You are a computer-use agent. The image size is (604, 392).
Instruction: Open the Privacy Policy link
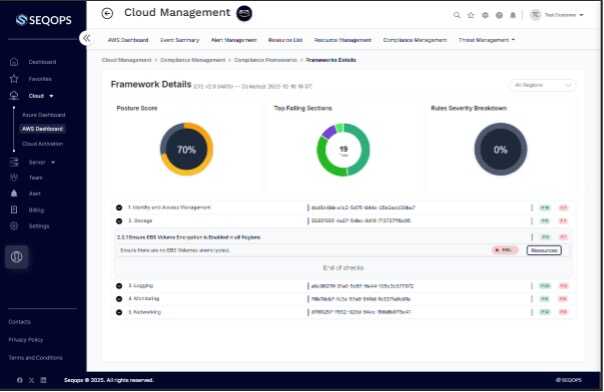26,340
